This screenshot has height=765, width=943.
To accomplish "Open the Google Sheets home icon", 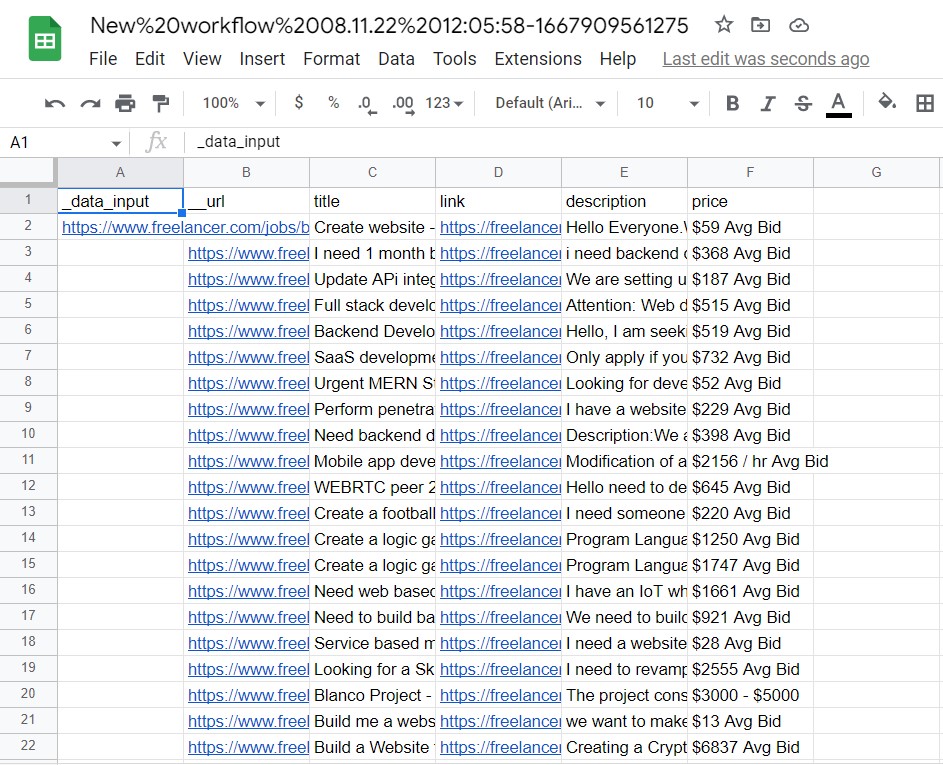I will (45, 40).
